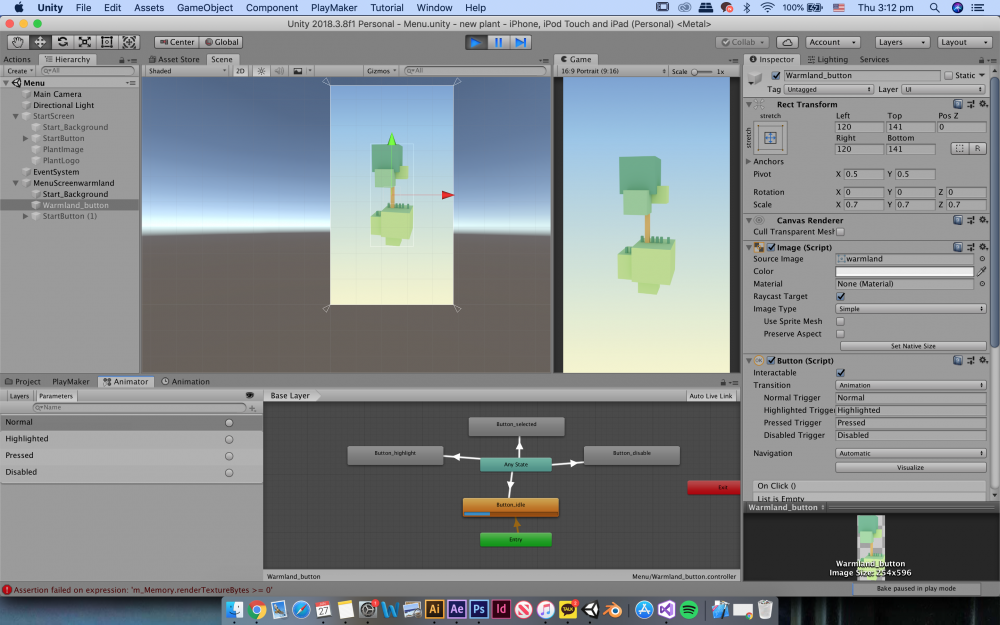Select the Hand tool in toolbar
The image size is (1000, 625).
pos(18,42)
